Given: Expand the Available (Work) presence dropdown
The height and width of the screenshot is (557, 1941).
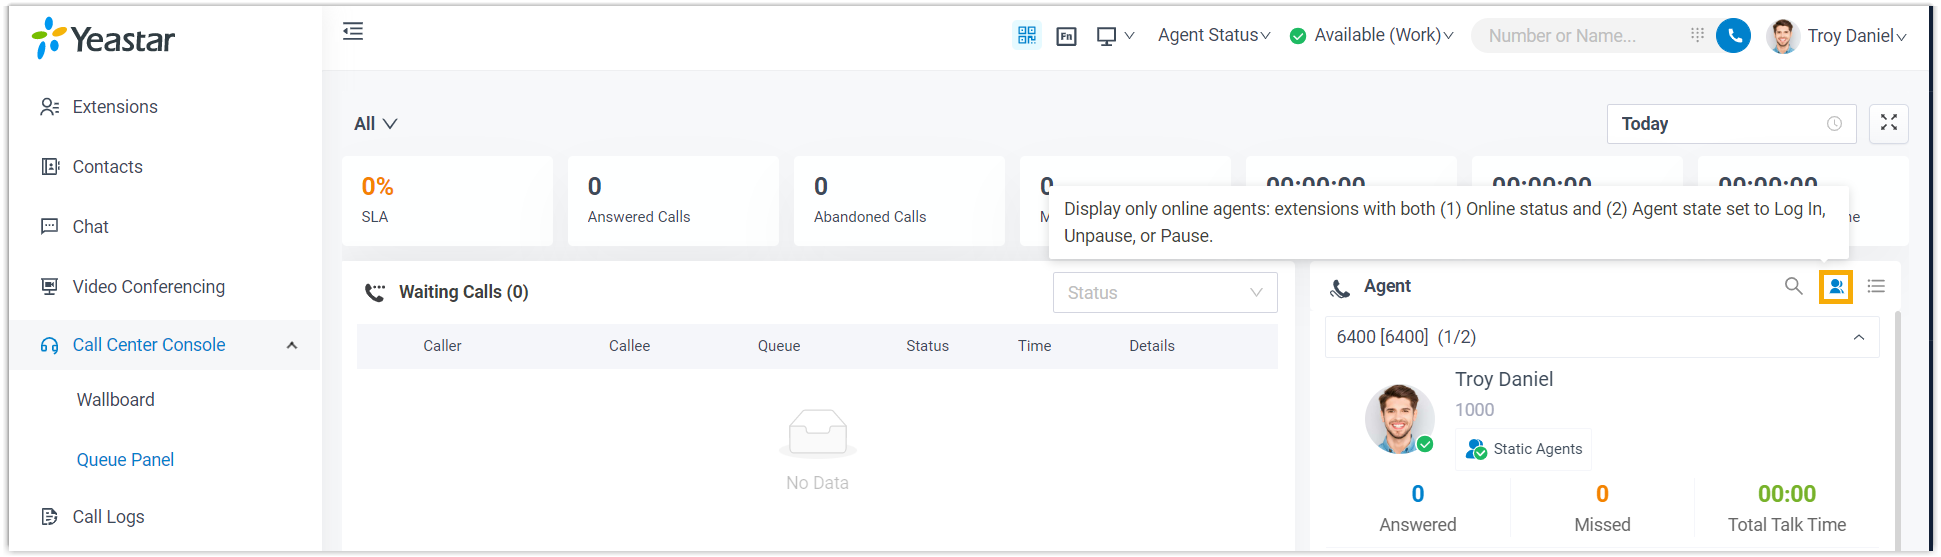Looking at the screenshot, I should (1372, 36).
